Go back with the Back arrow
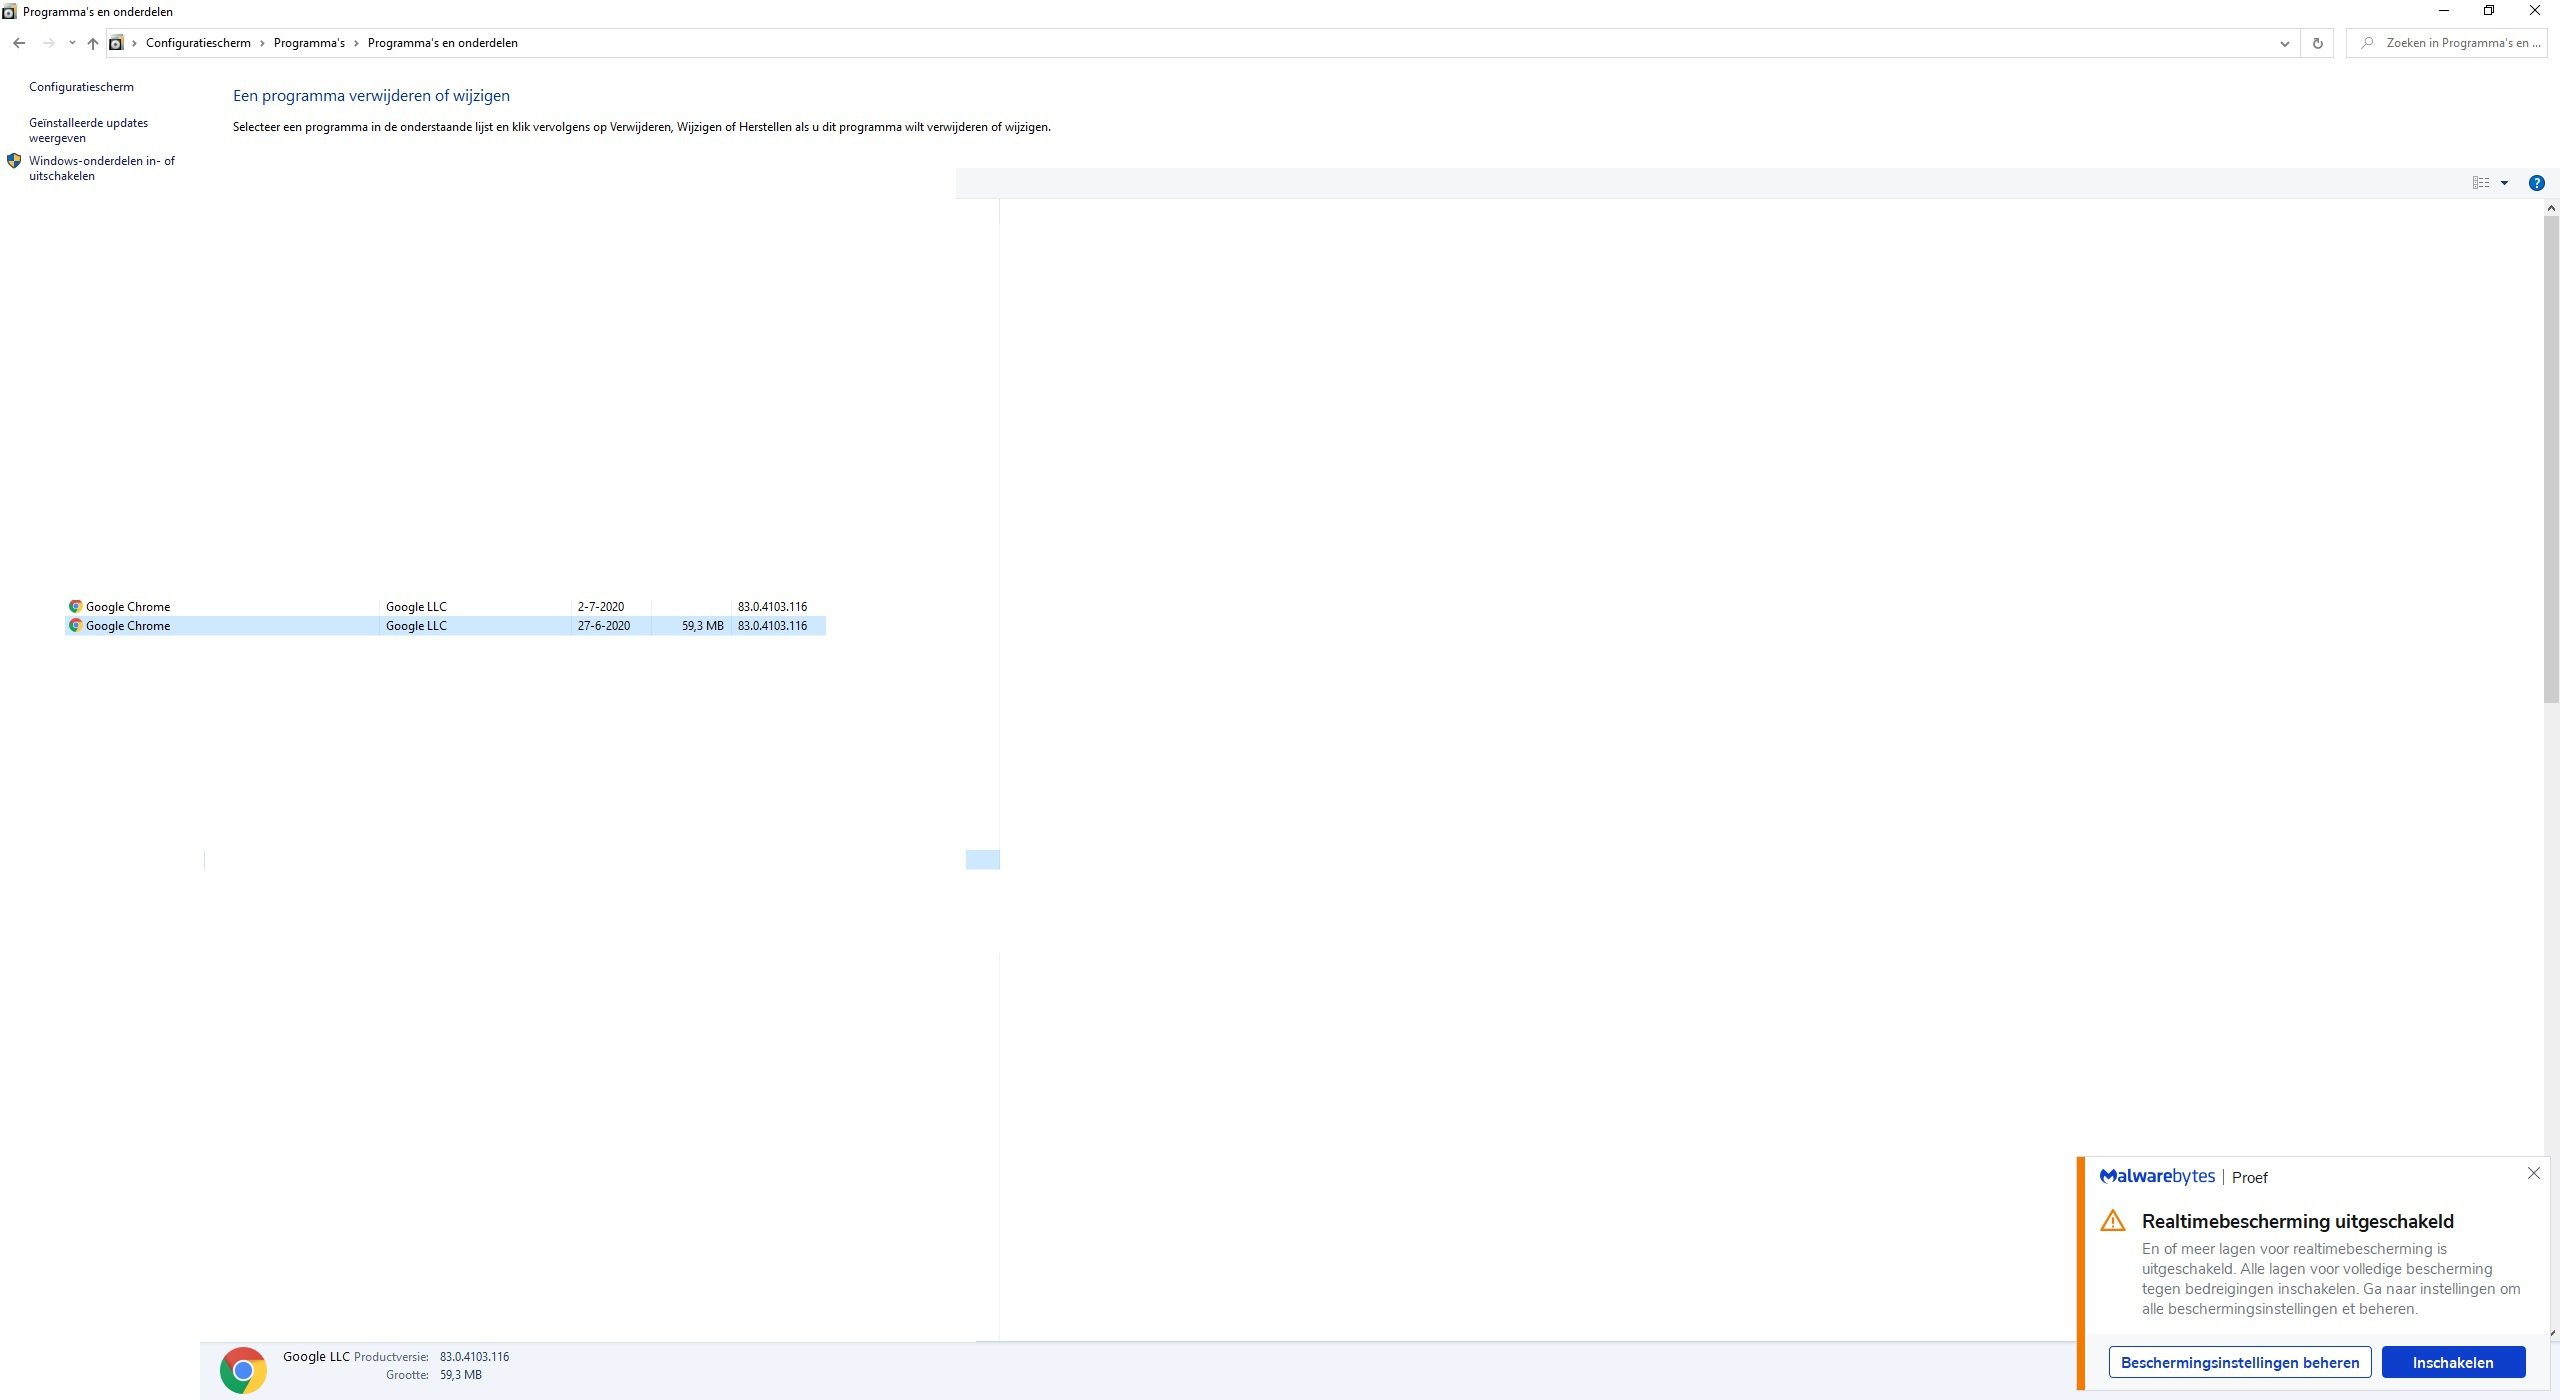The height and width of the screenshot is (1400, 2560). click(19, 43)
